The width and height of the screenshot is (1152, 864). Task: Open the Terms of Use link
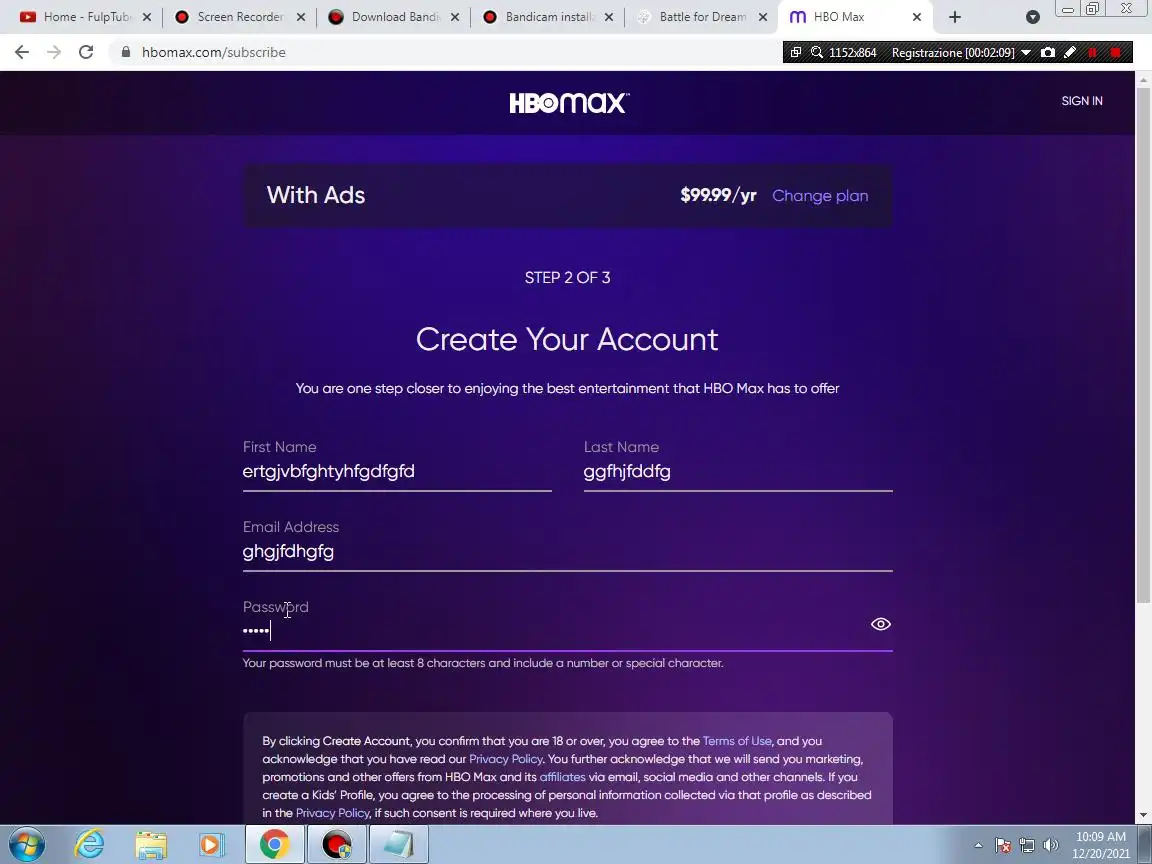737,741
